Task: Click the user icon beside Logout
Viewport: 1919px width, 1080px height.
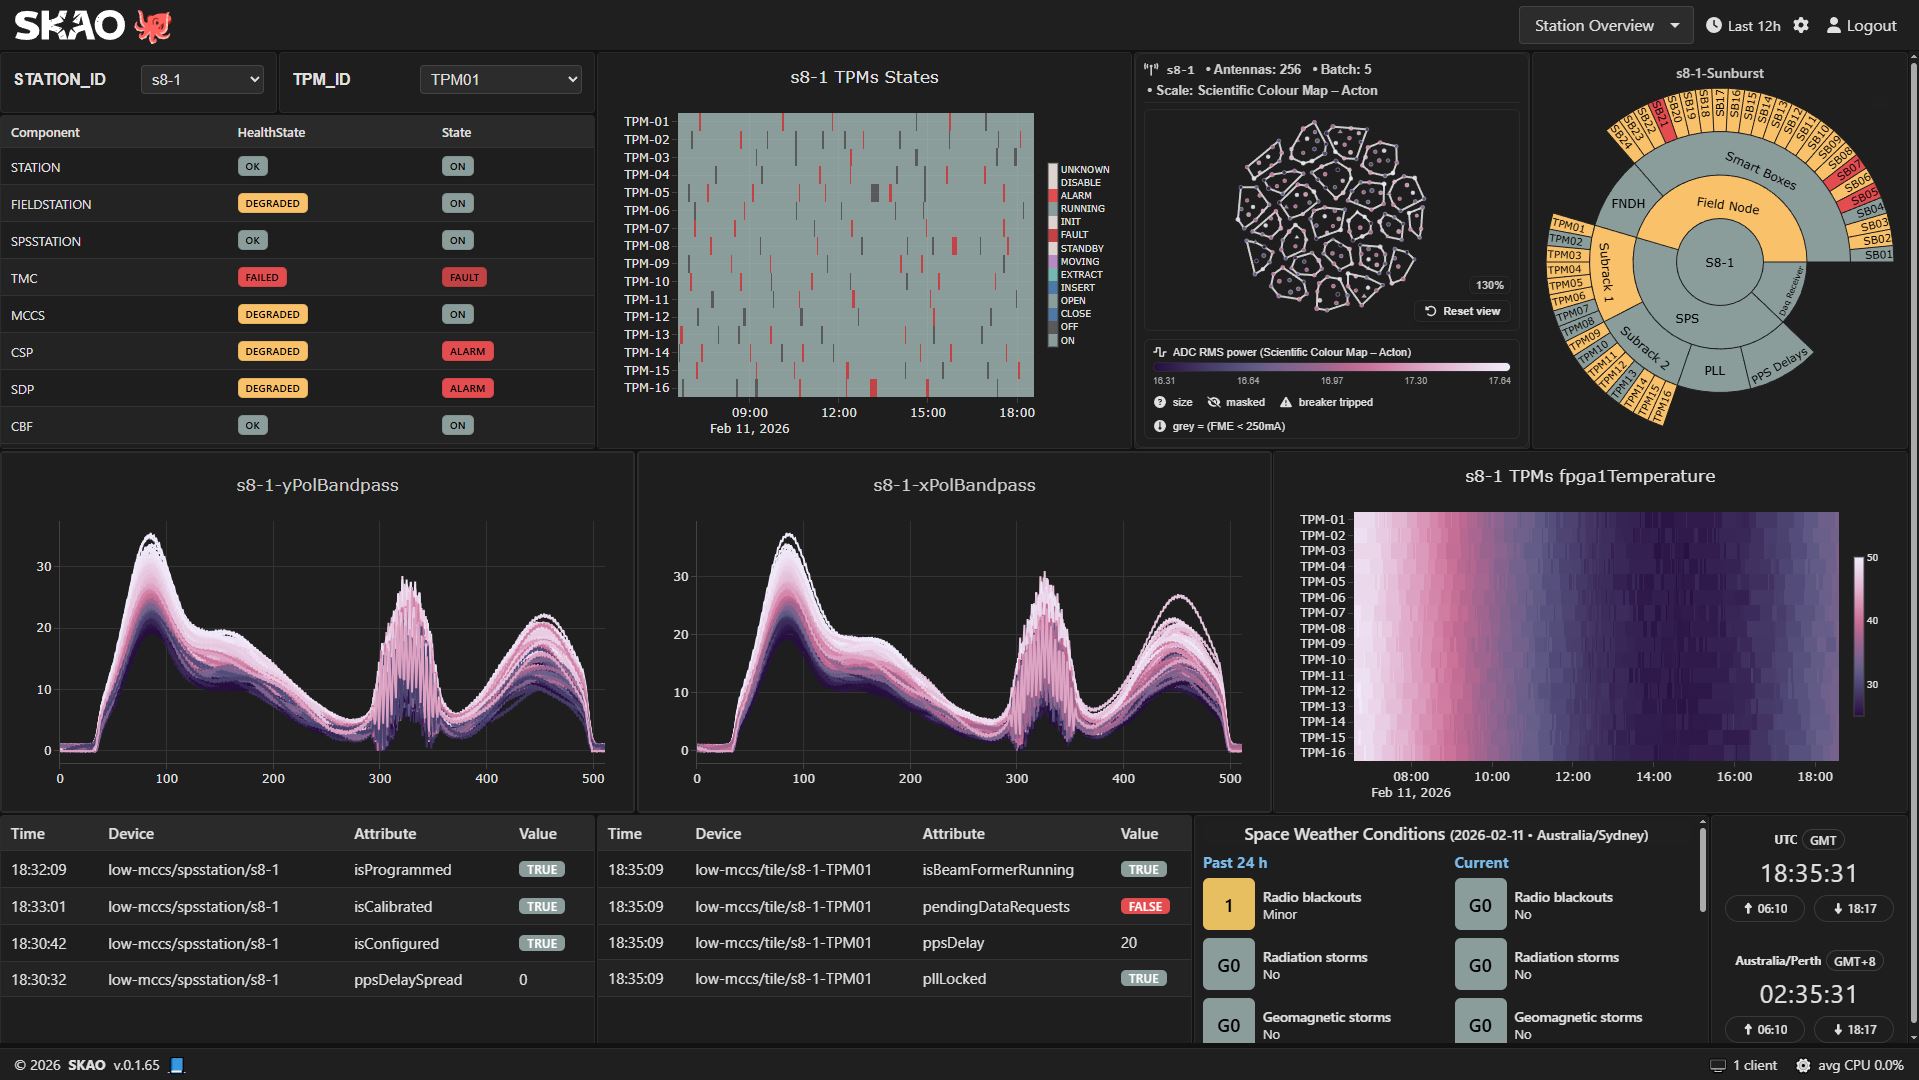Action: pyautogui.click(x=1833, y=25)
